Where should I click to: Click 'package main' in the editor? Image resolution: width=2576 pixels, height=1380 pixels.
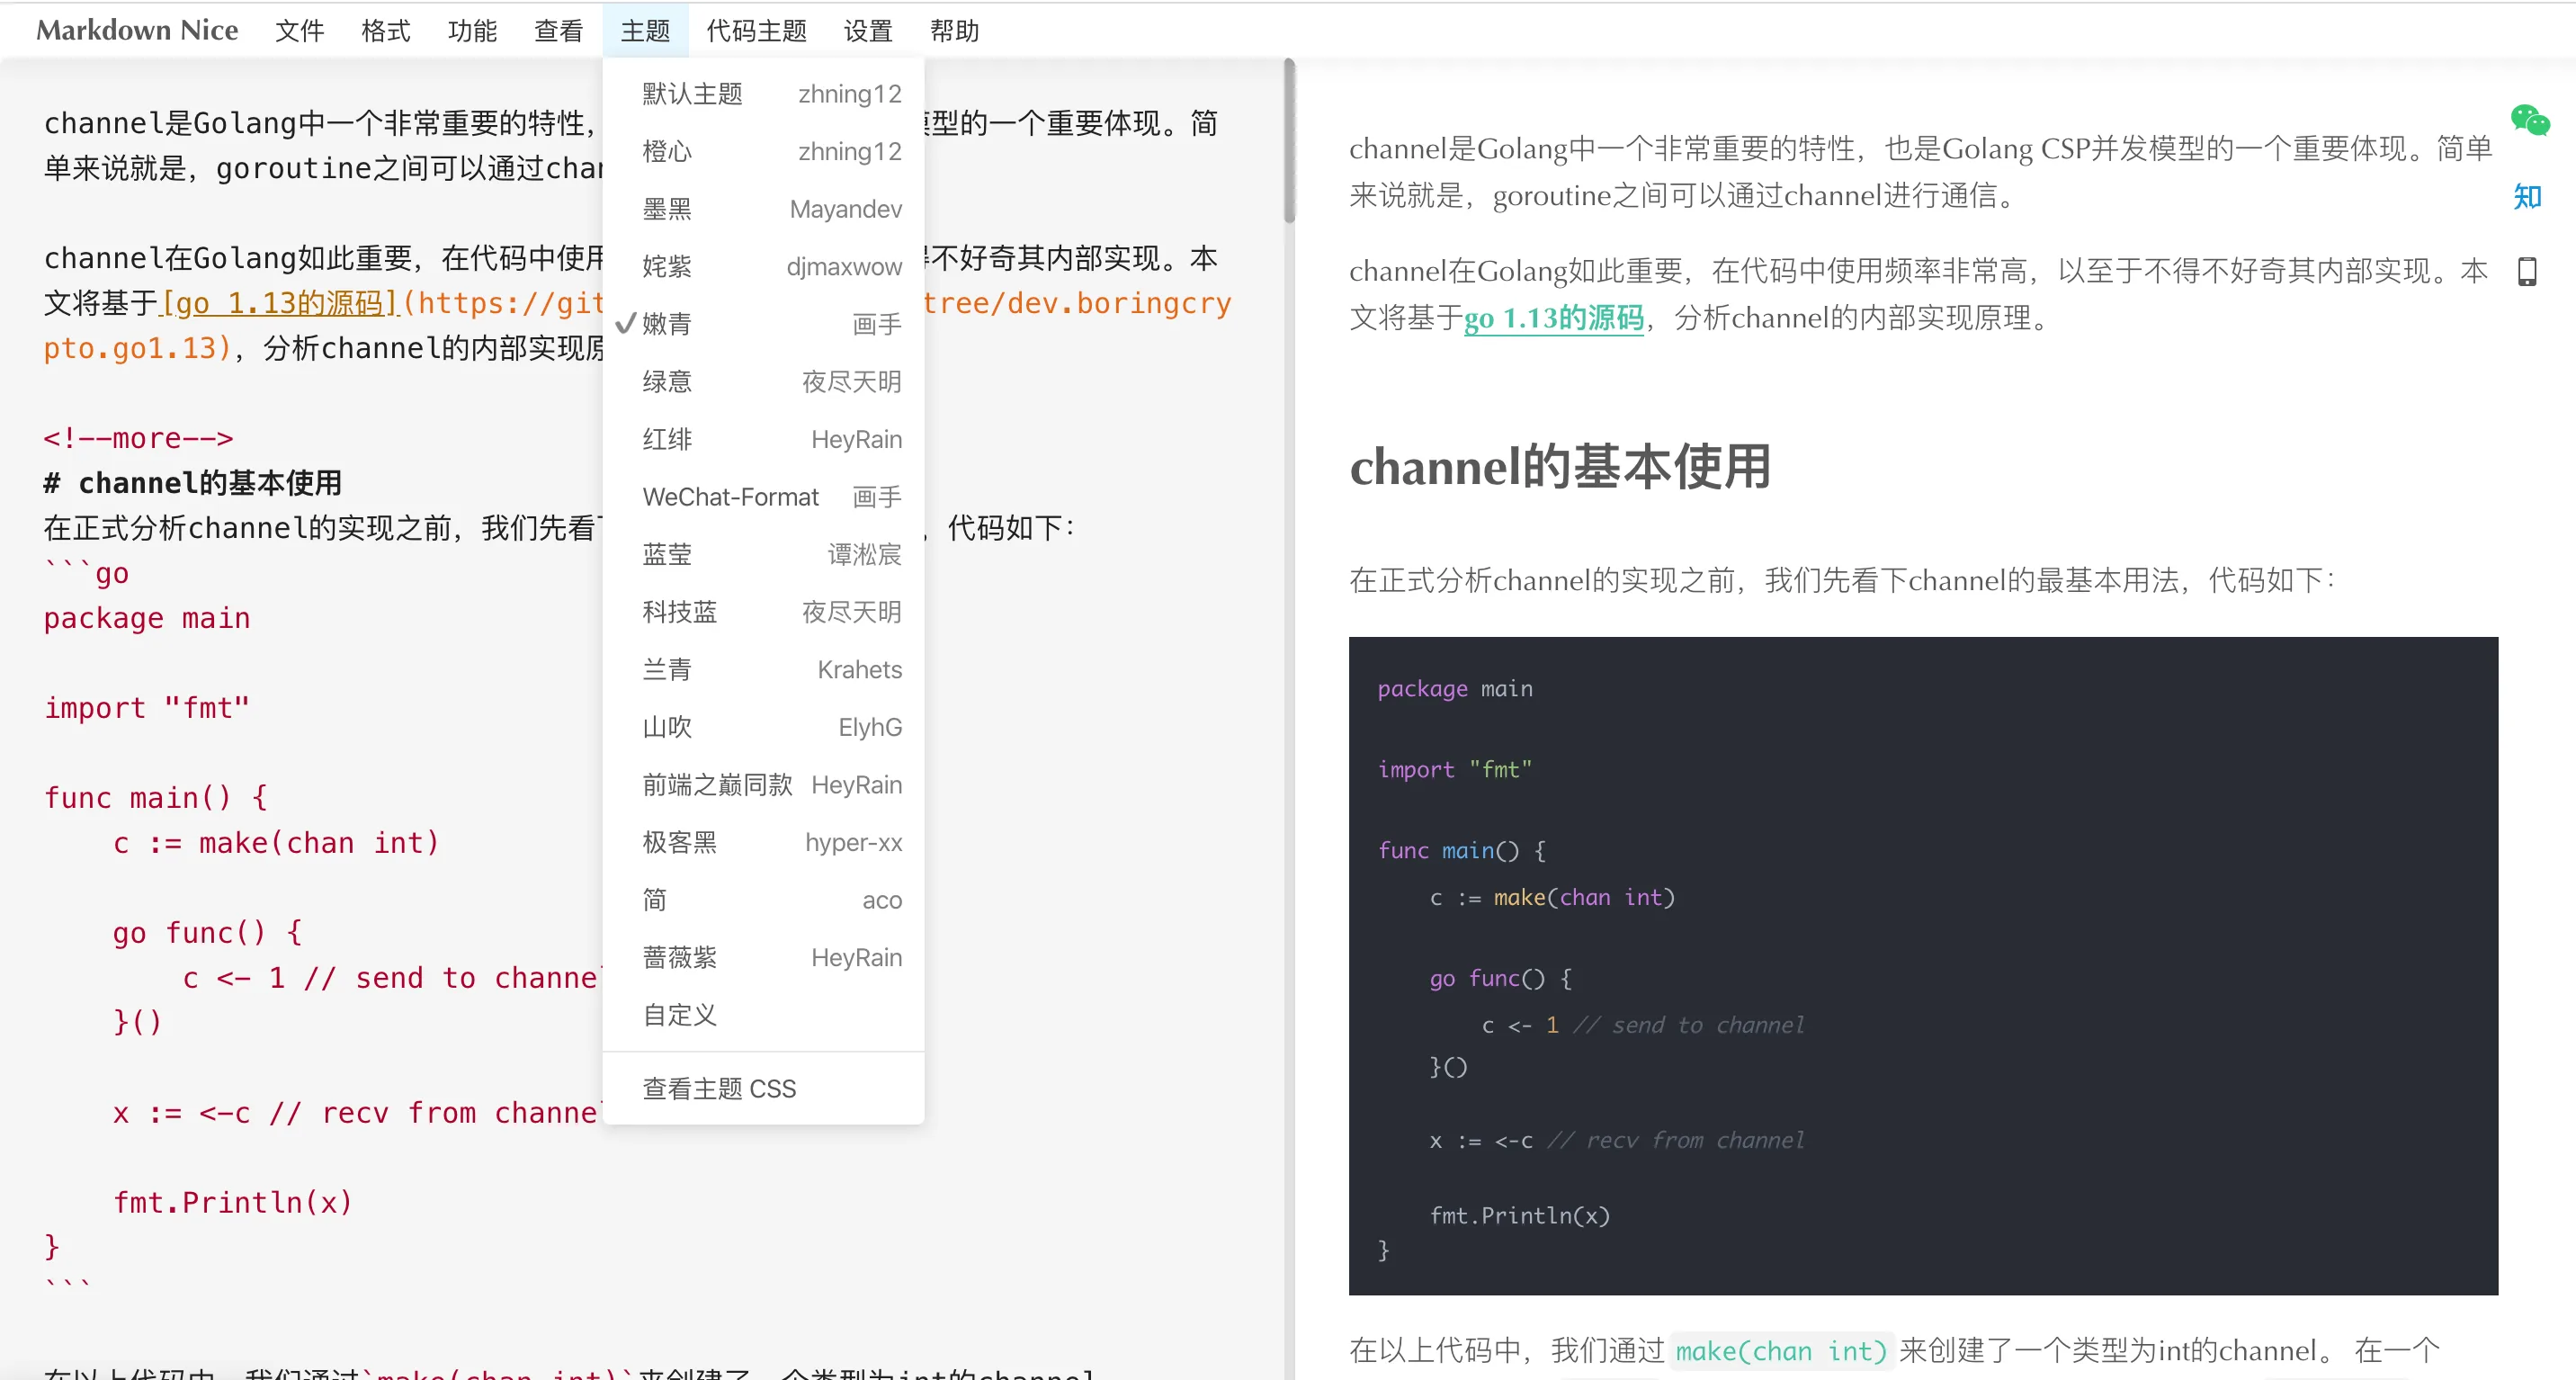click(x=147, y=618)
